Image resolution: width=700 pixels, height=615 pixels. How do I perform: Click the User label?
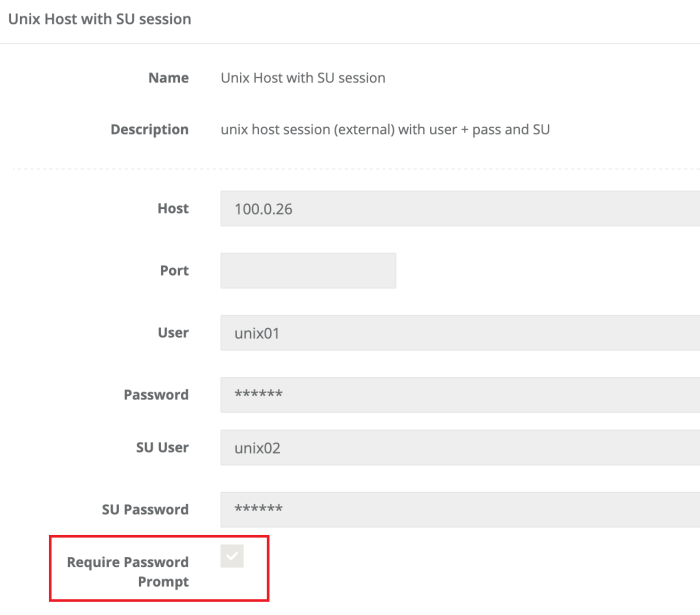(x=172, y=333)
